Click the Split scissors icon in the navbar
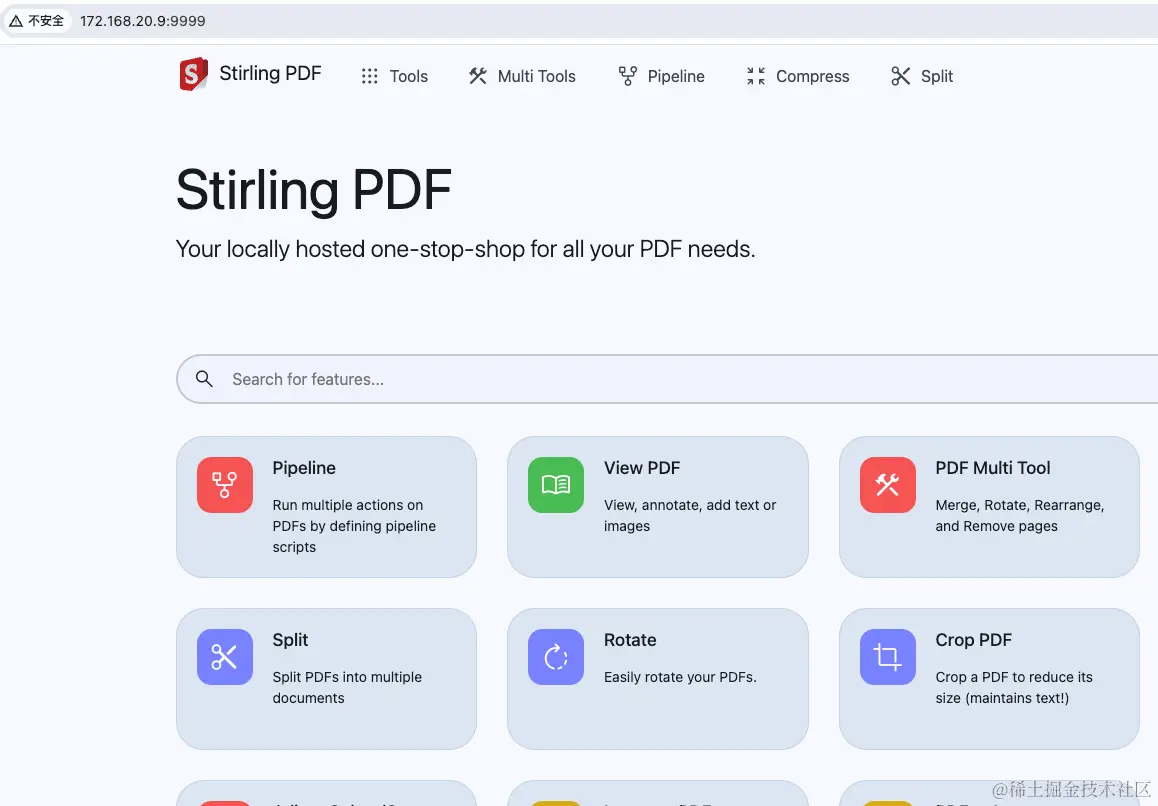The image size is (1158, 806). tap(900, 76)
